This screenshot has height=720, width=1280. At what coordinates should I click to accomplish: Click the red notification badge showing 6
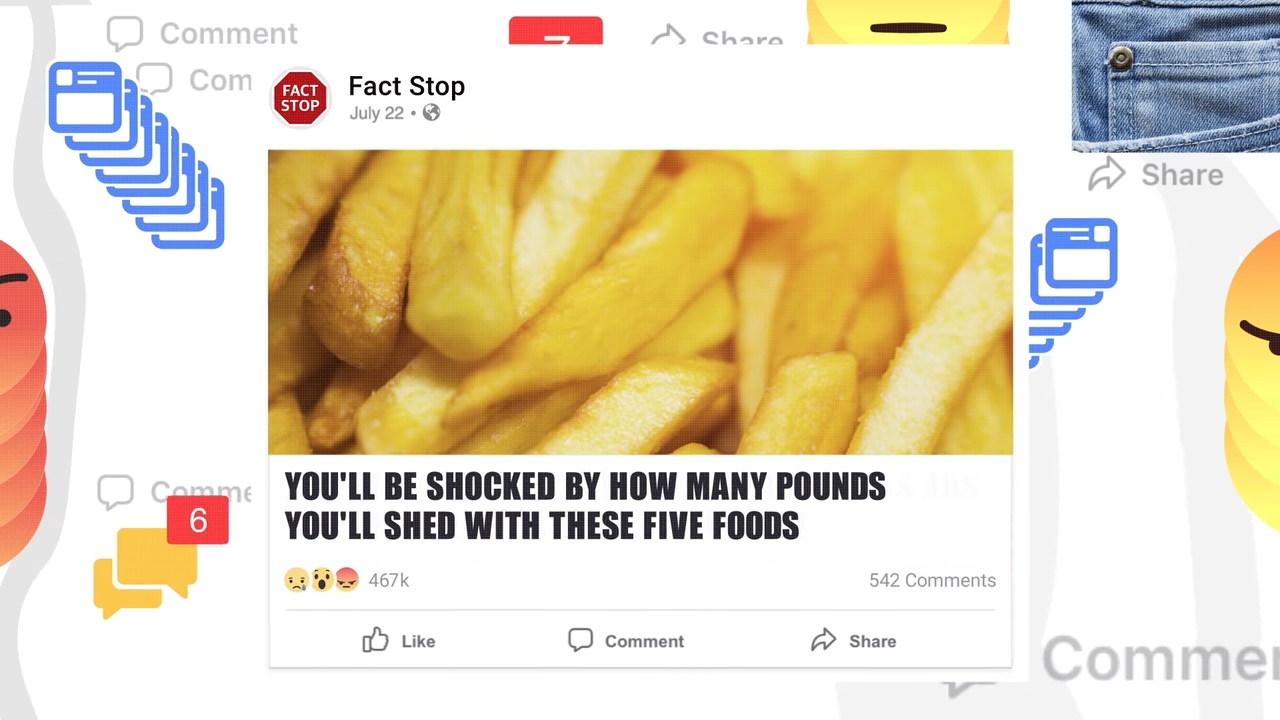click(198, 520)
